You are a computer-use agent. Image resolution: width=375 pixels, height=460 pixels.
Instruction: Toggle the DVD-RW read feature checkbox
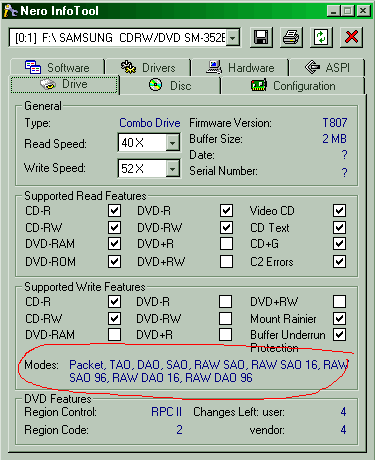coord(226,228)
